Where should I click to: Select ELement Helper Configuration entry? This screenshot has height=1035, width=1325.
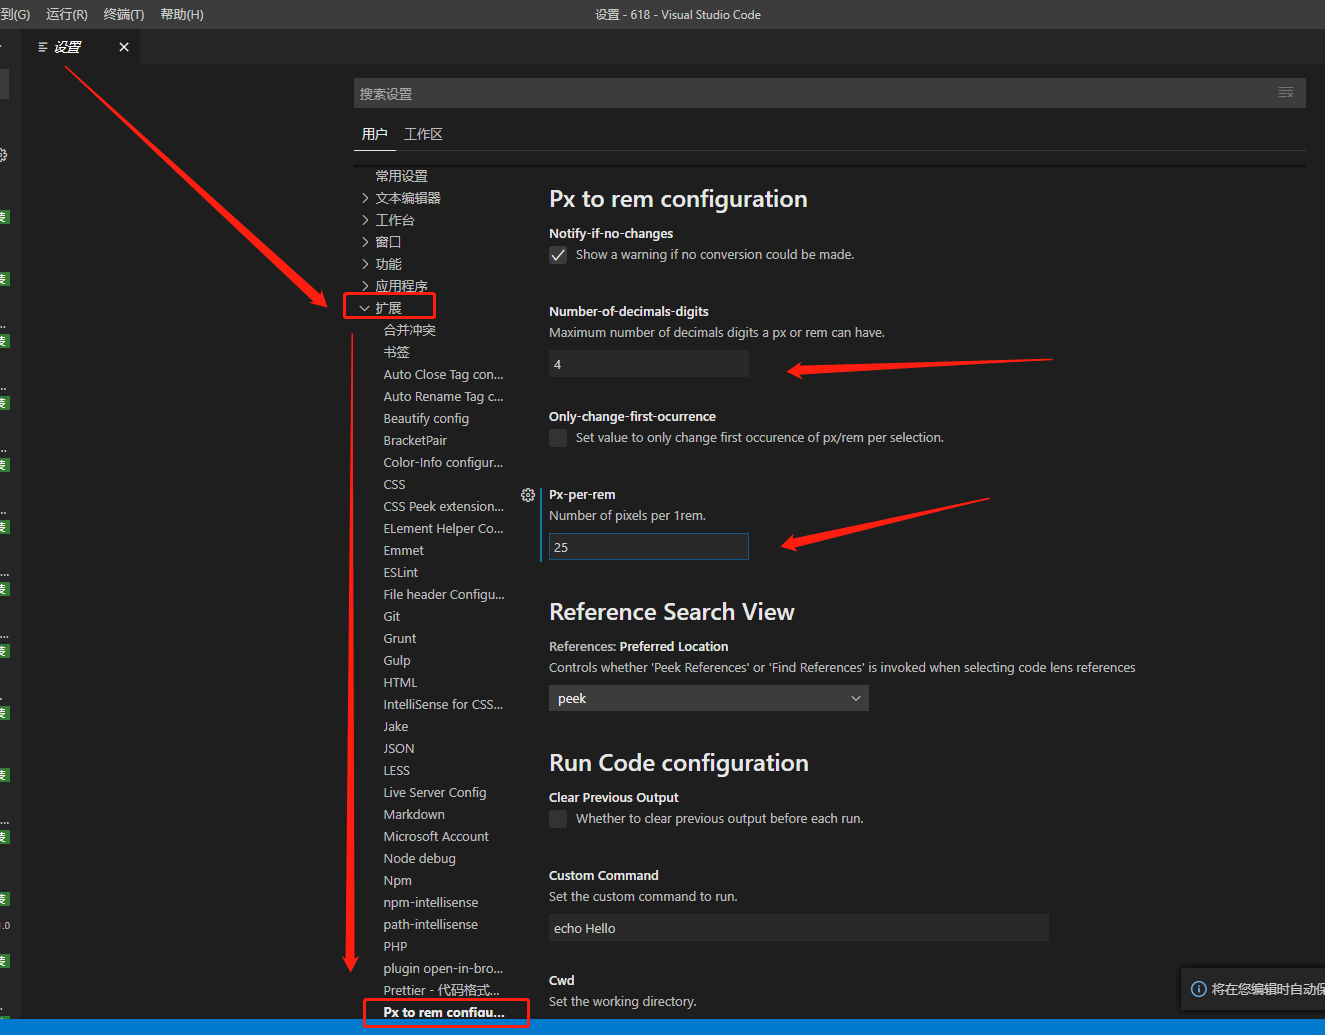click(x=443, y=528)
